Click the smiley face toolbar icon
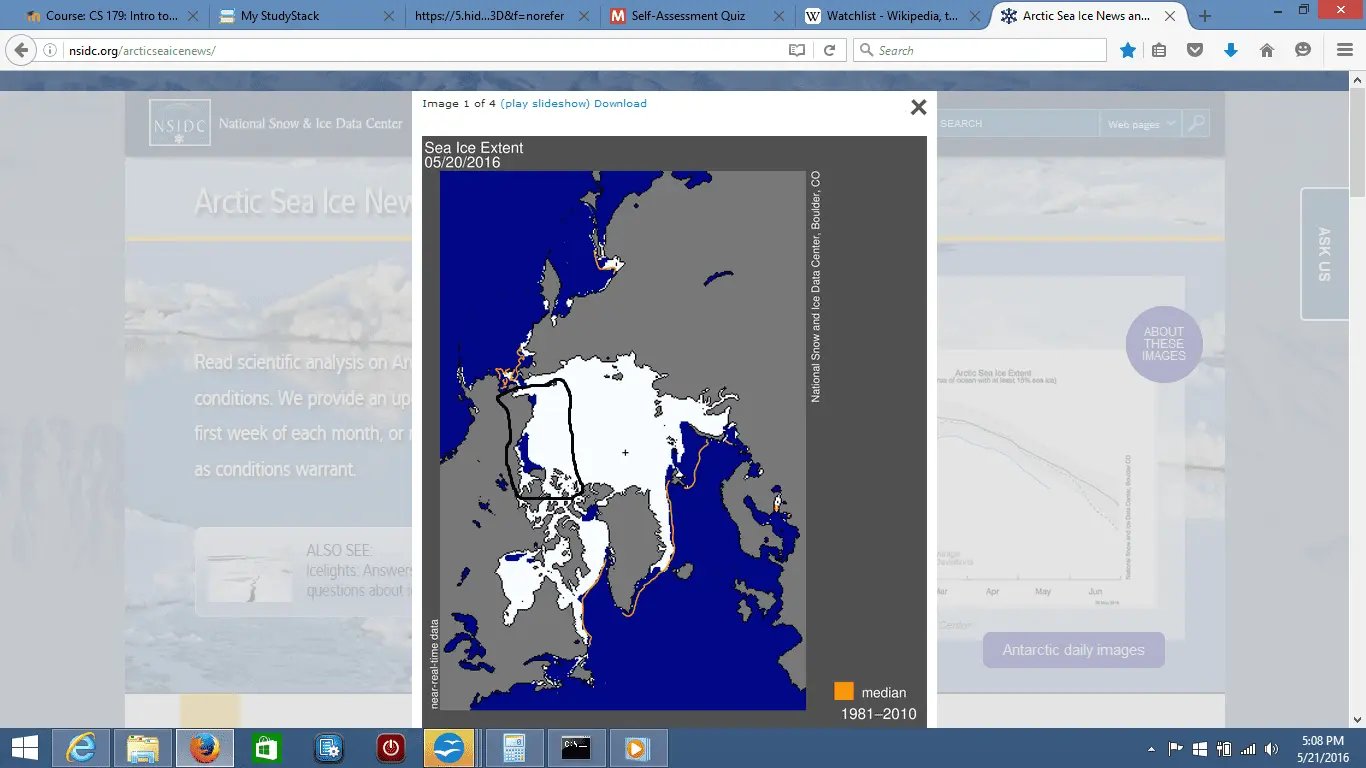The width and height of the screenshot is (1366, 768). [1302, 50]
